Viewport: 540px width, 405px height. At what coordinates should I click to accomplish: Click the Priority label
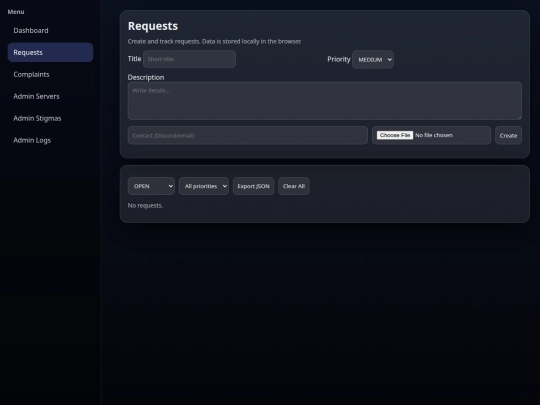(339, 59)
